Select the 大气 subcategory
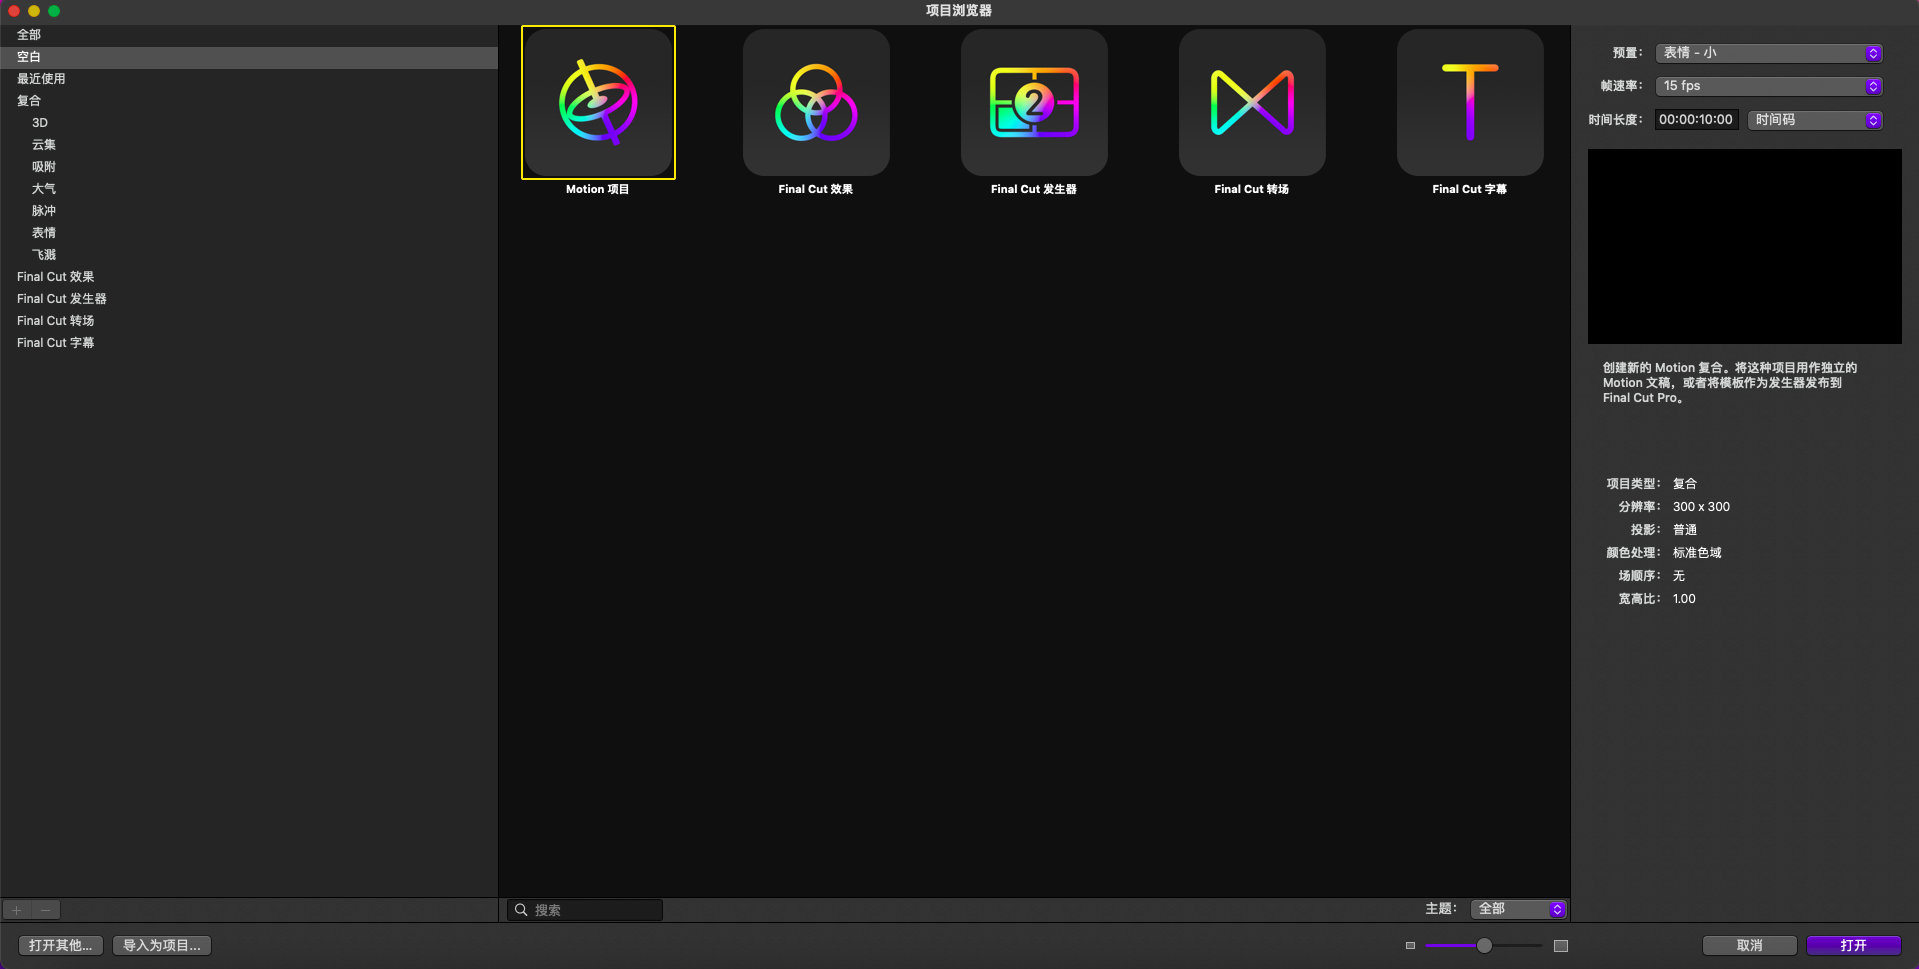The image size is (1919, 969). [249, 189]
